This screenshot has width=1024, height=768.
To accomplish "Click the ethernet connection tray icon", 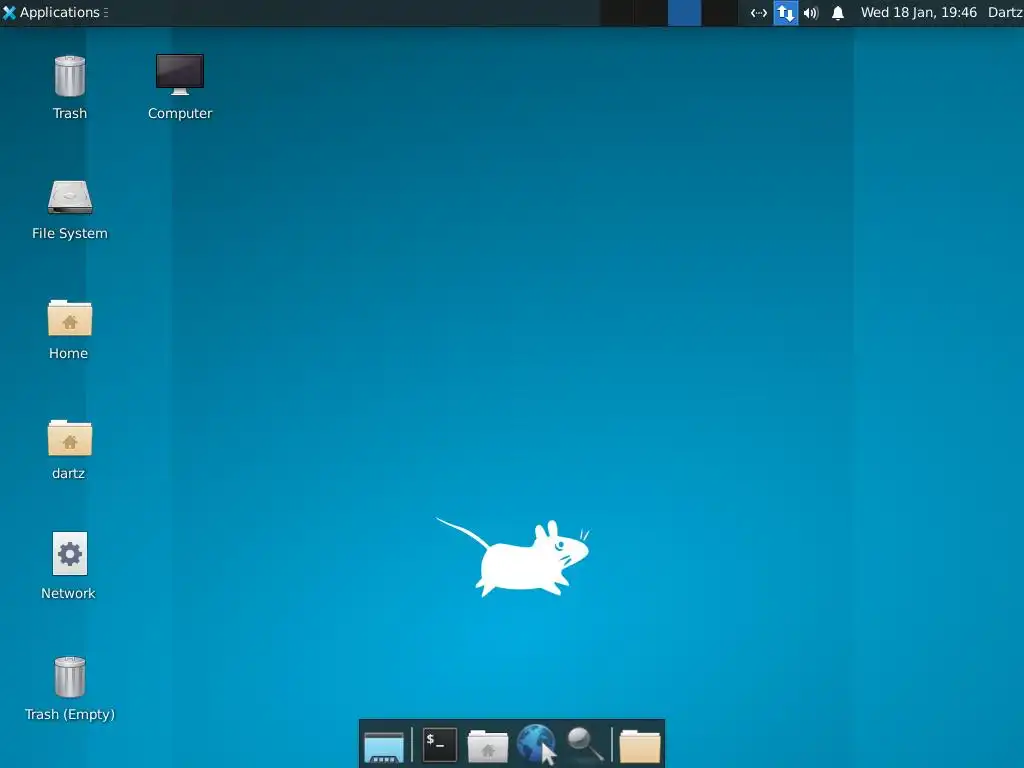I will tap(758, 13).
